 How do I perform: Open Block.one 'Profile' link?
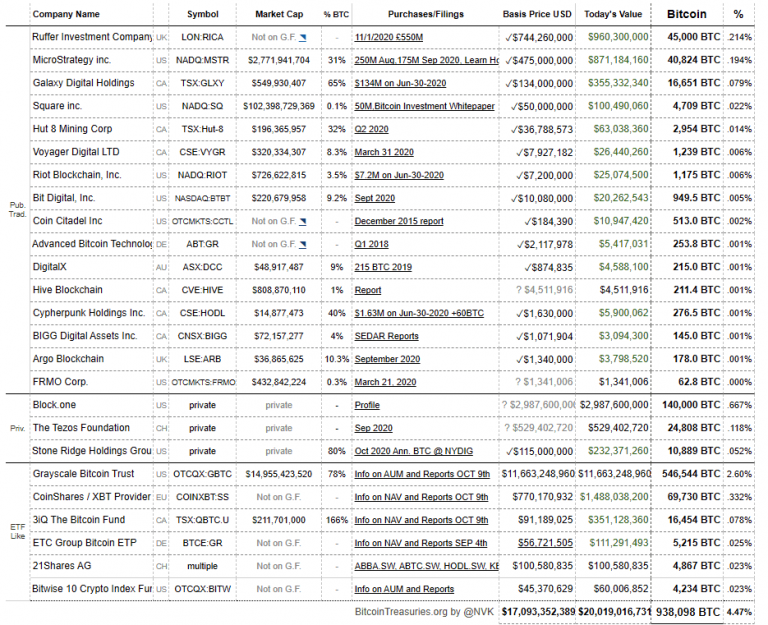(367, 405)
